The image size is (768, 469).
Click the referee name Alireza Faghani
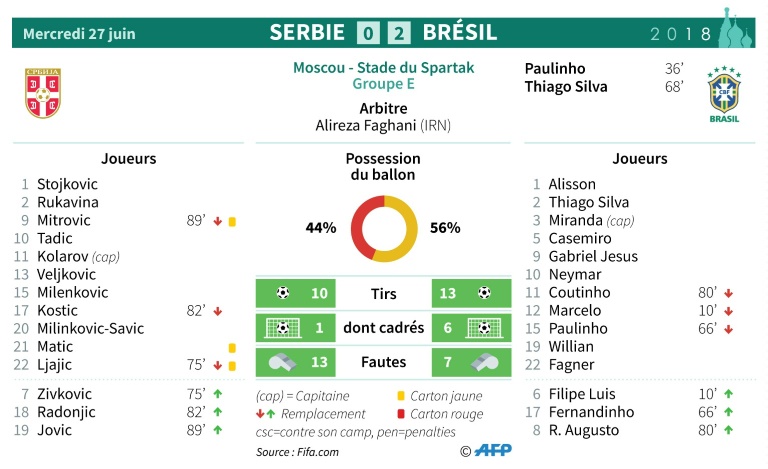tap(366, 126)
